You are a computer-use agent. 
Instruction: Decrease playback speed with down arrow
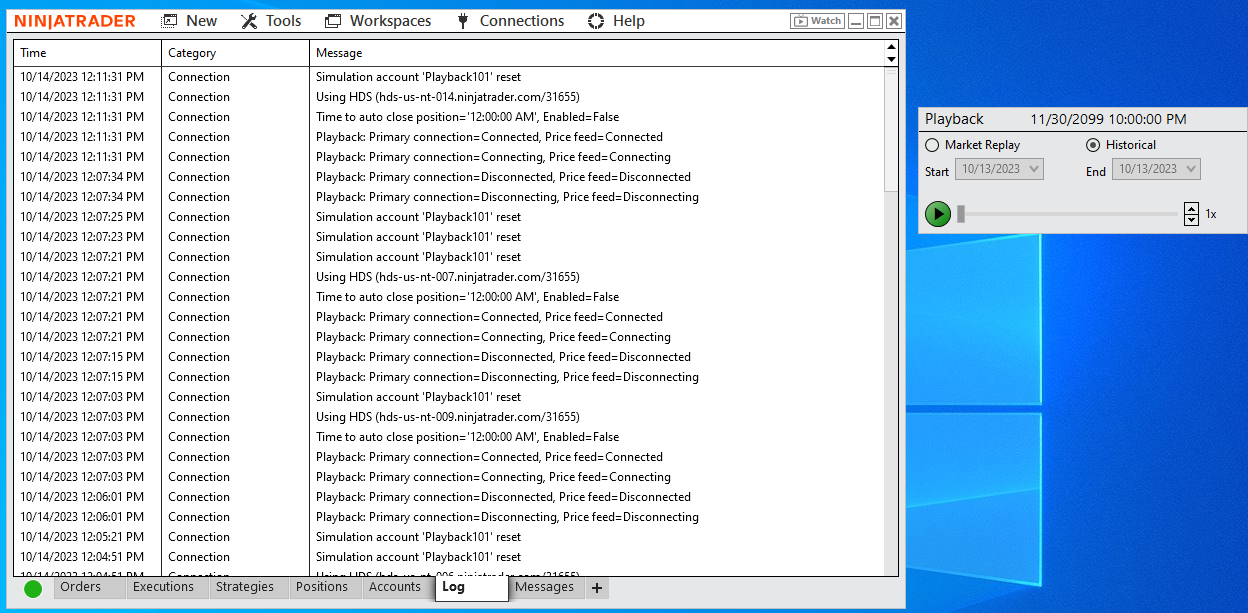point(1191,220)
